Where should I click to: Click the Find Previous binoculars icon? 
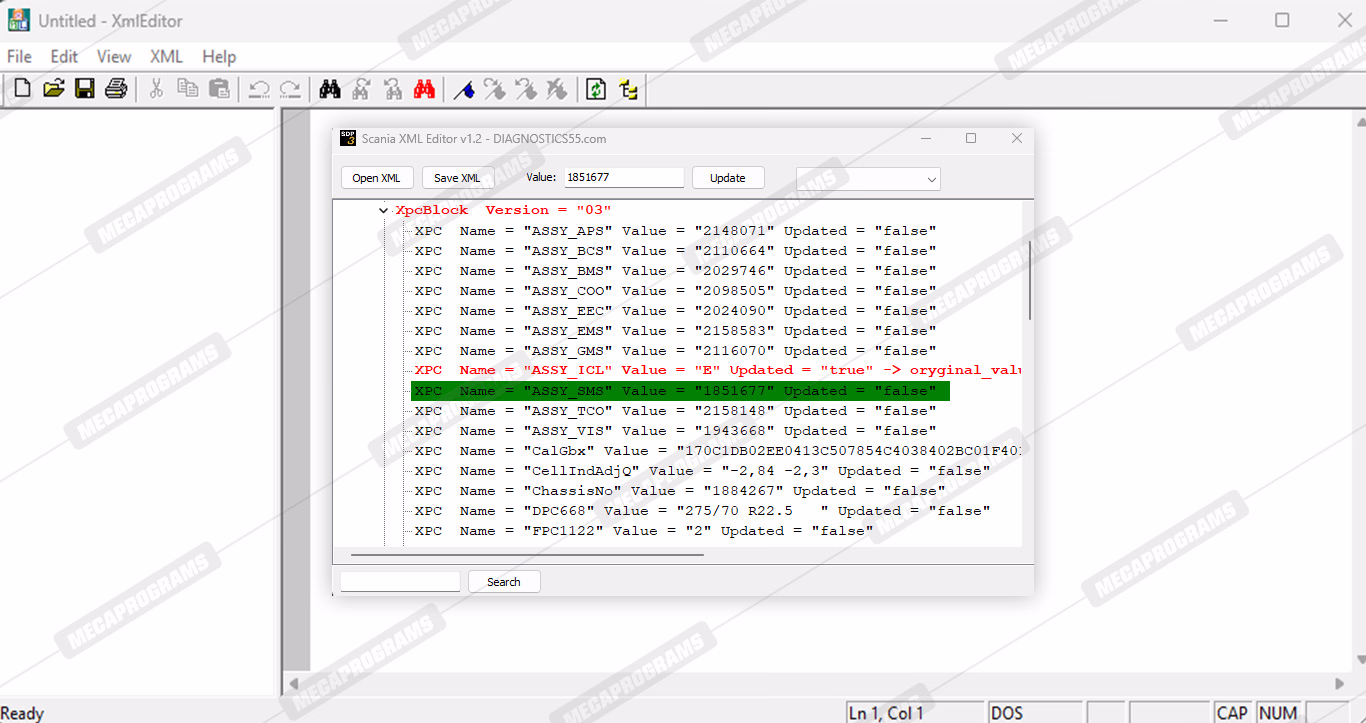pos(393,89)
